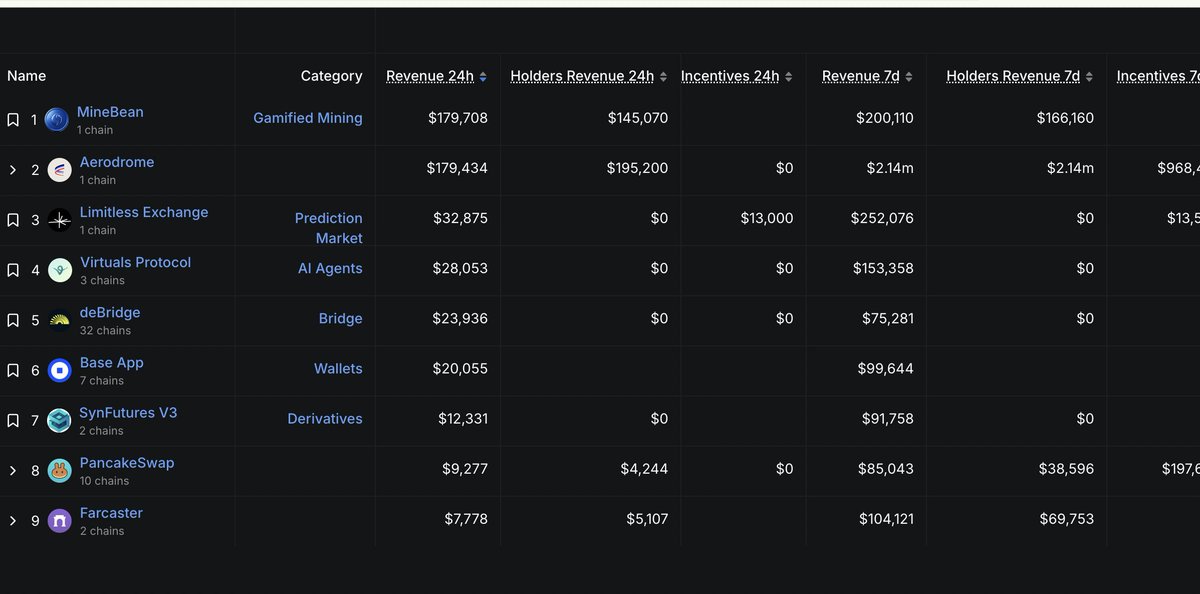Click the deBridge logo icon

60,320
